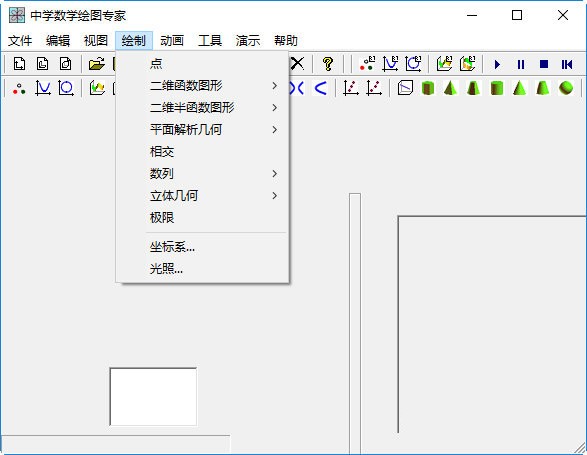Pause the animation with pause icon
This screenshot has width=587, height=455.
(521, 64)
